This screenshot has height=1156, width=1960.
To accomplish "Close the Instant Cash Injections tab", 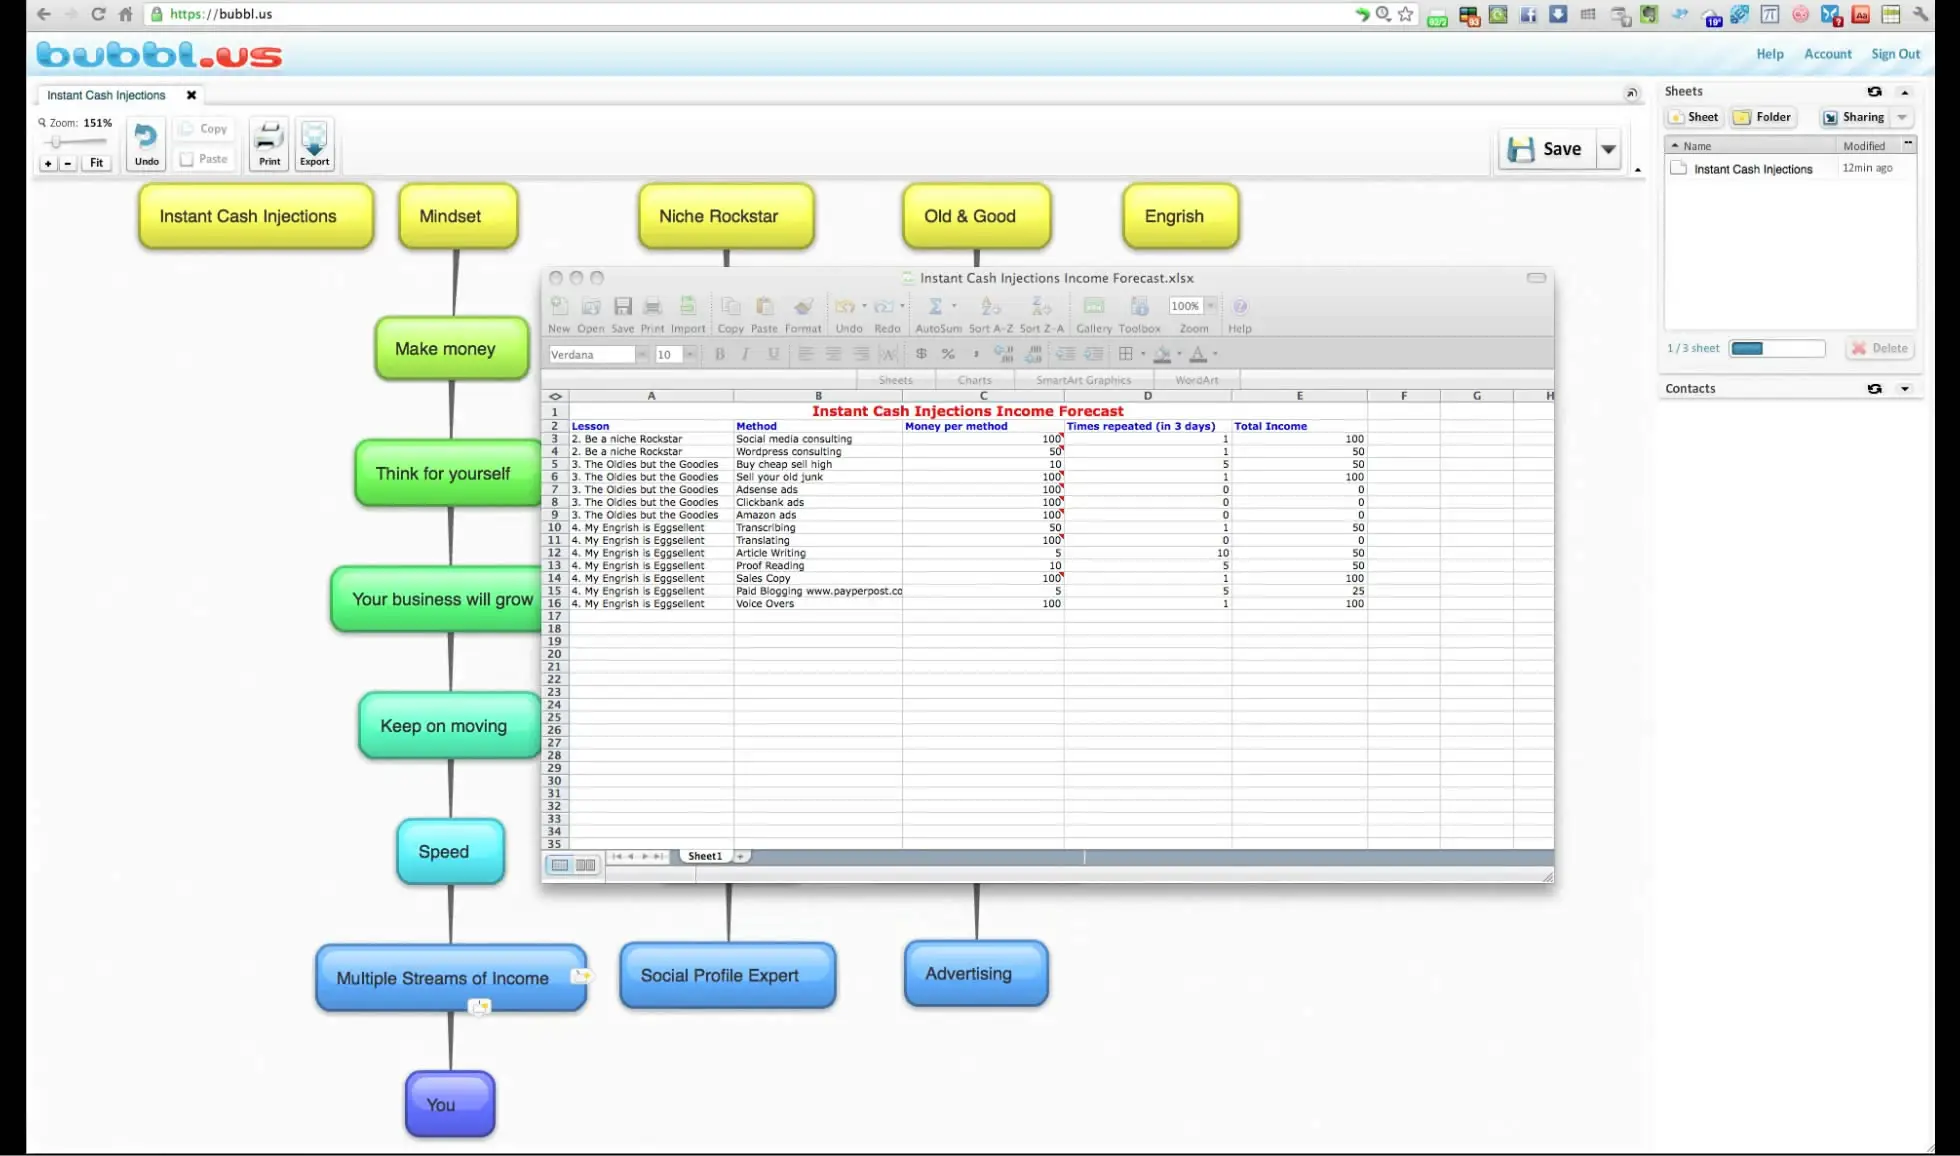I will (x=191, y=95).
